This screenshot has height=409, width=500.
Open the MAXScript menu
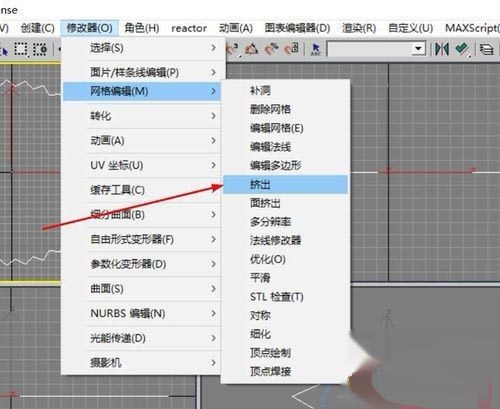(x=472, y=28)
